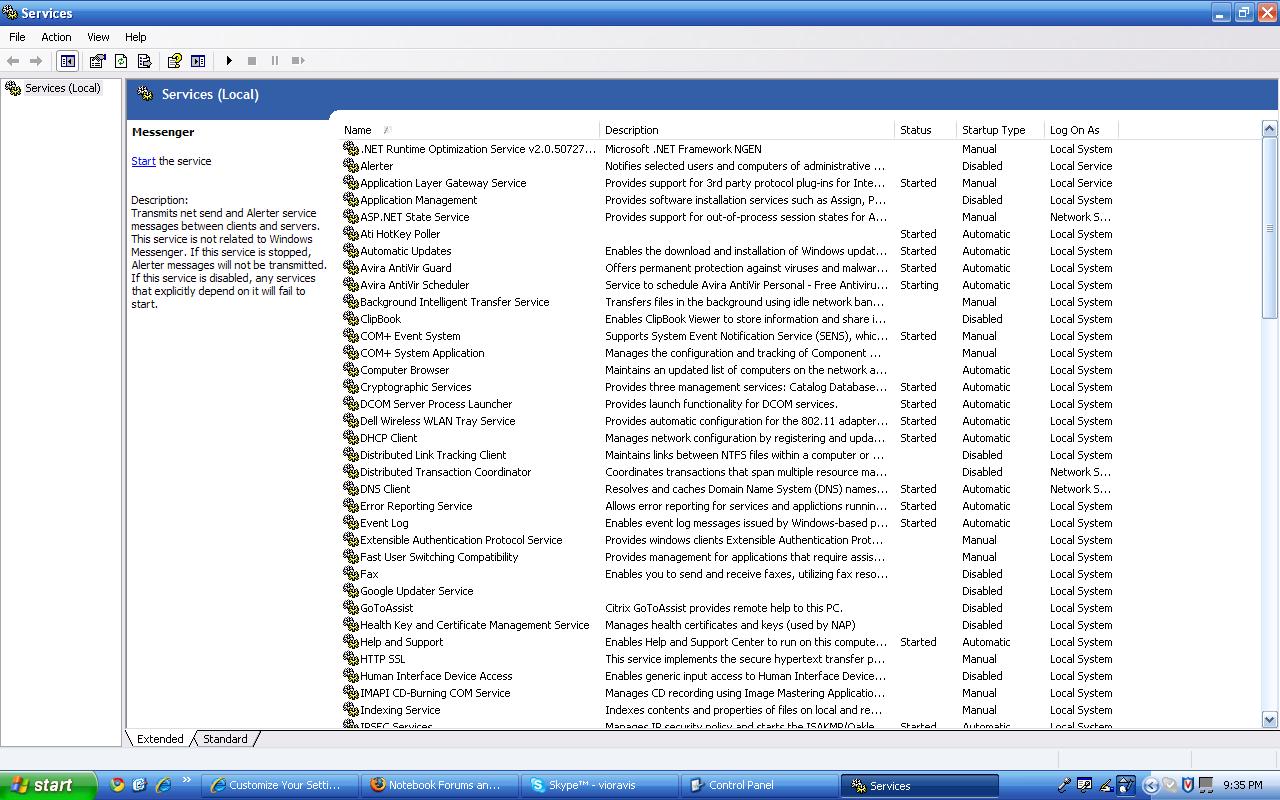The width and height of the screenshot is (1280, 800).
Task: Click the Pause Service toolbar icon
Action: tap(275, 61)
